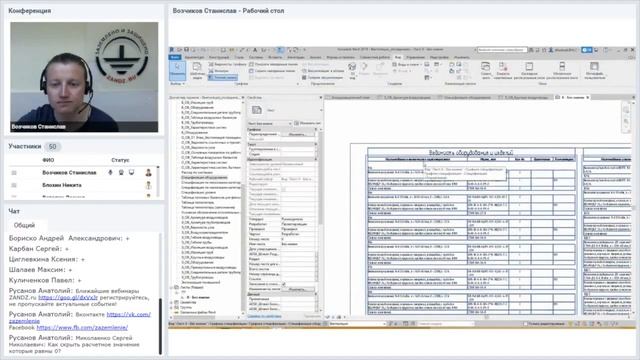640x360 pixels.
Task: Toggle the 'appears in sheet list' checkbox in Properties
Action: (283, 284)
